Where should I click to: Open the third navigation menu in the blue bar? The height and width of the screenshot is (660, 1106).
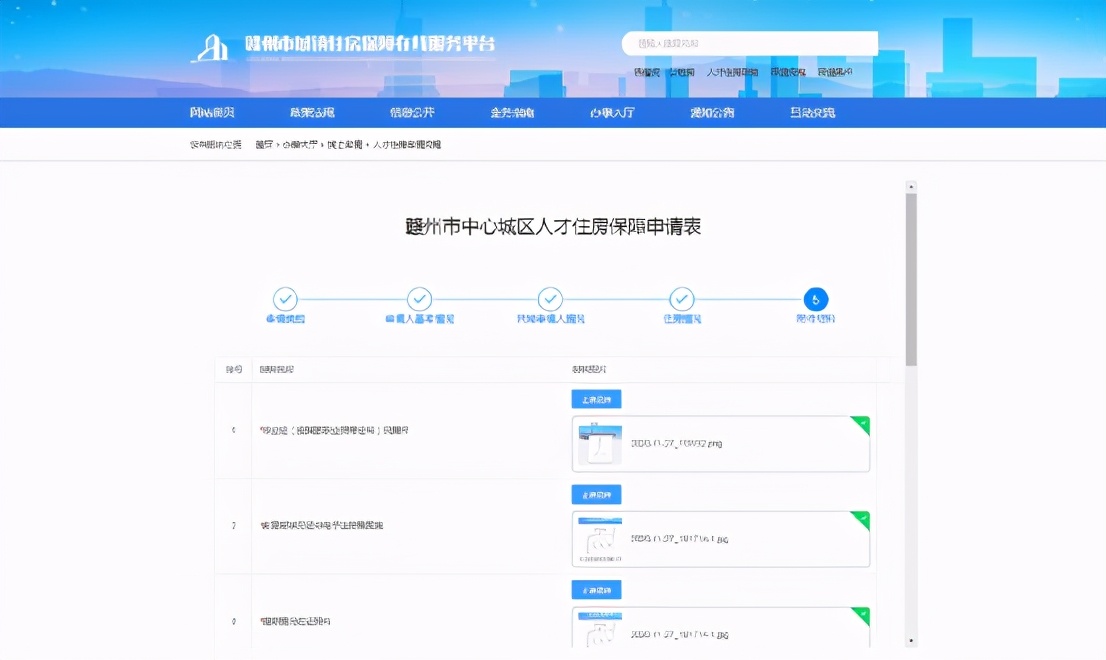tap(411, 111)
